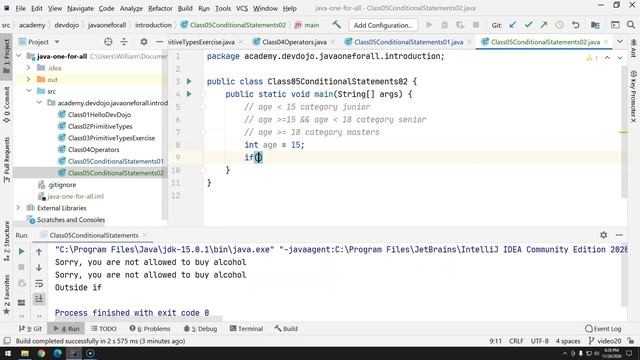Open the Project panel settings gear
This screenshot has width=640, height=360.
point(144,42)
